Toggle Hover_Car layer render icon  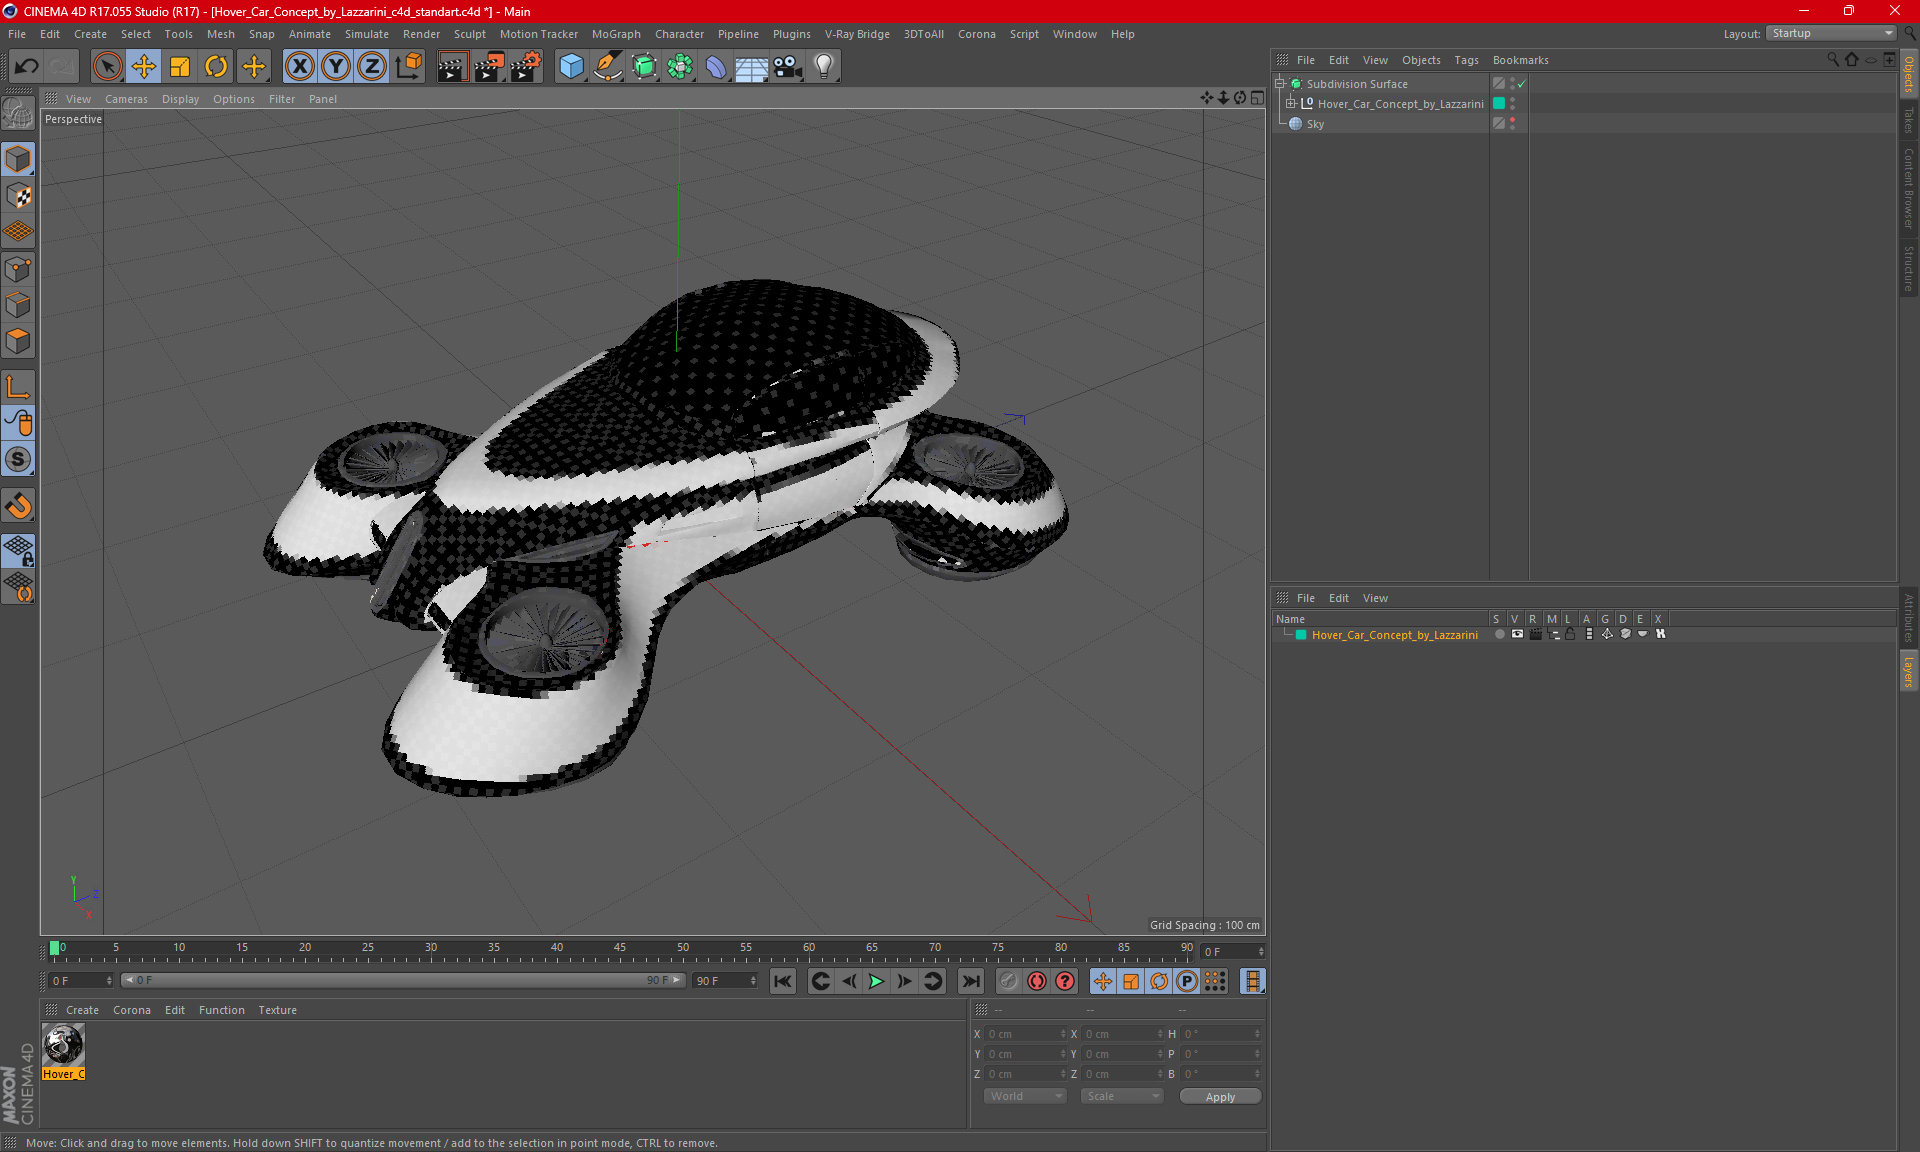coord(1535,634)
